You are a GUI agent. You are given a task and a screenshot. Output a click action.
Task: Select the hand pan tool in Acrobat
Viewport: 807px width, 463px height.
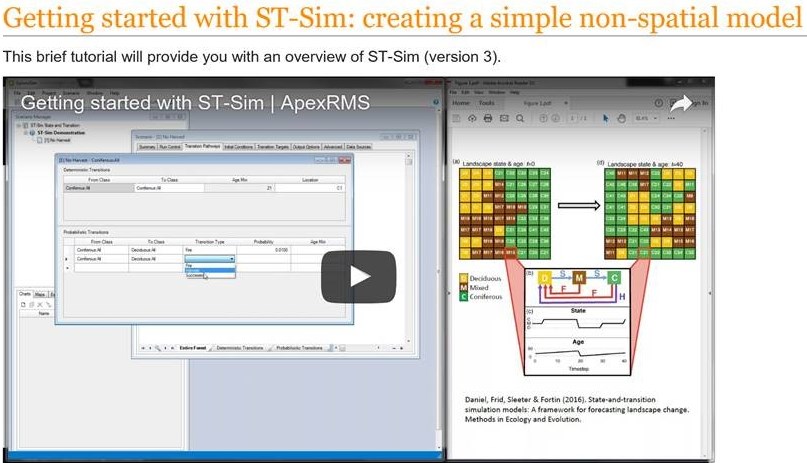point(622,118)
